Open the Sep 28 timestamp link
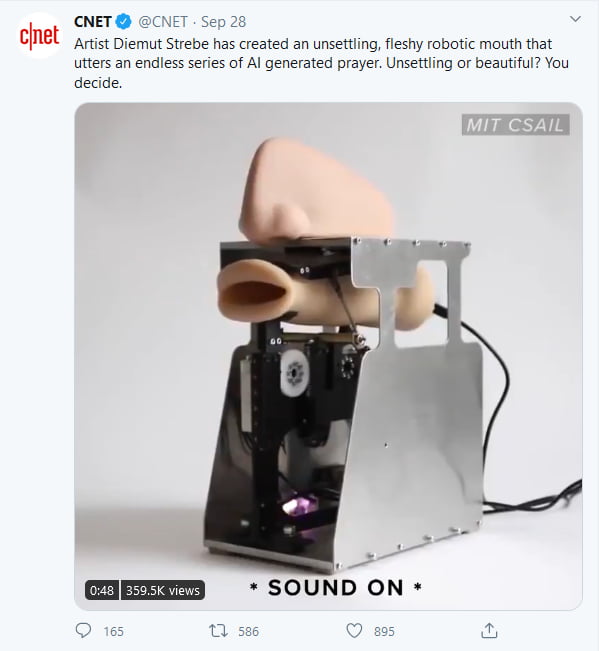Viewport: 599px width, 651px height. tap(223, 22)
